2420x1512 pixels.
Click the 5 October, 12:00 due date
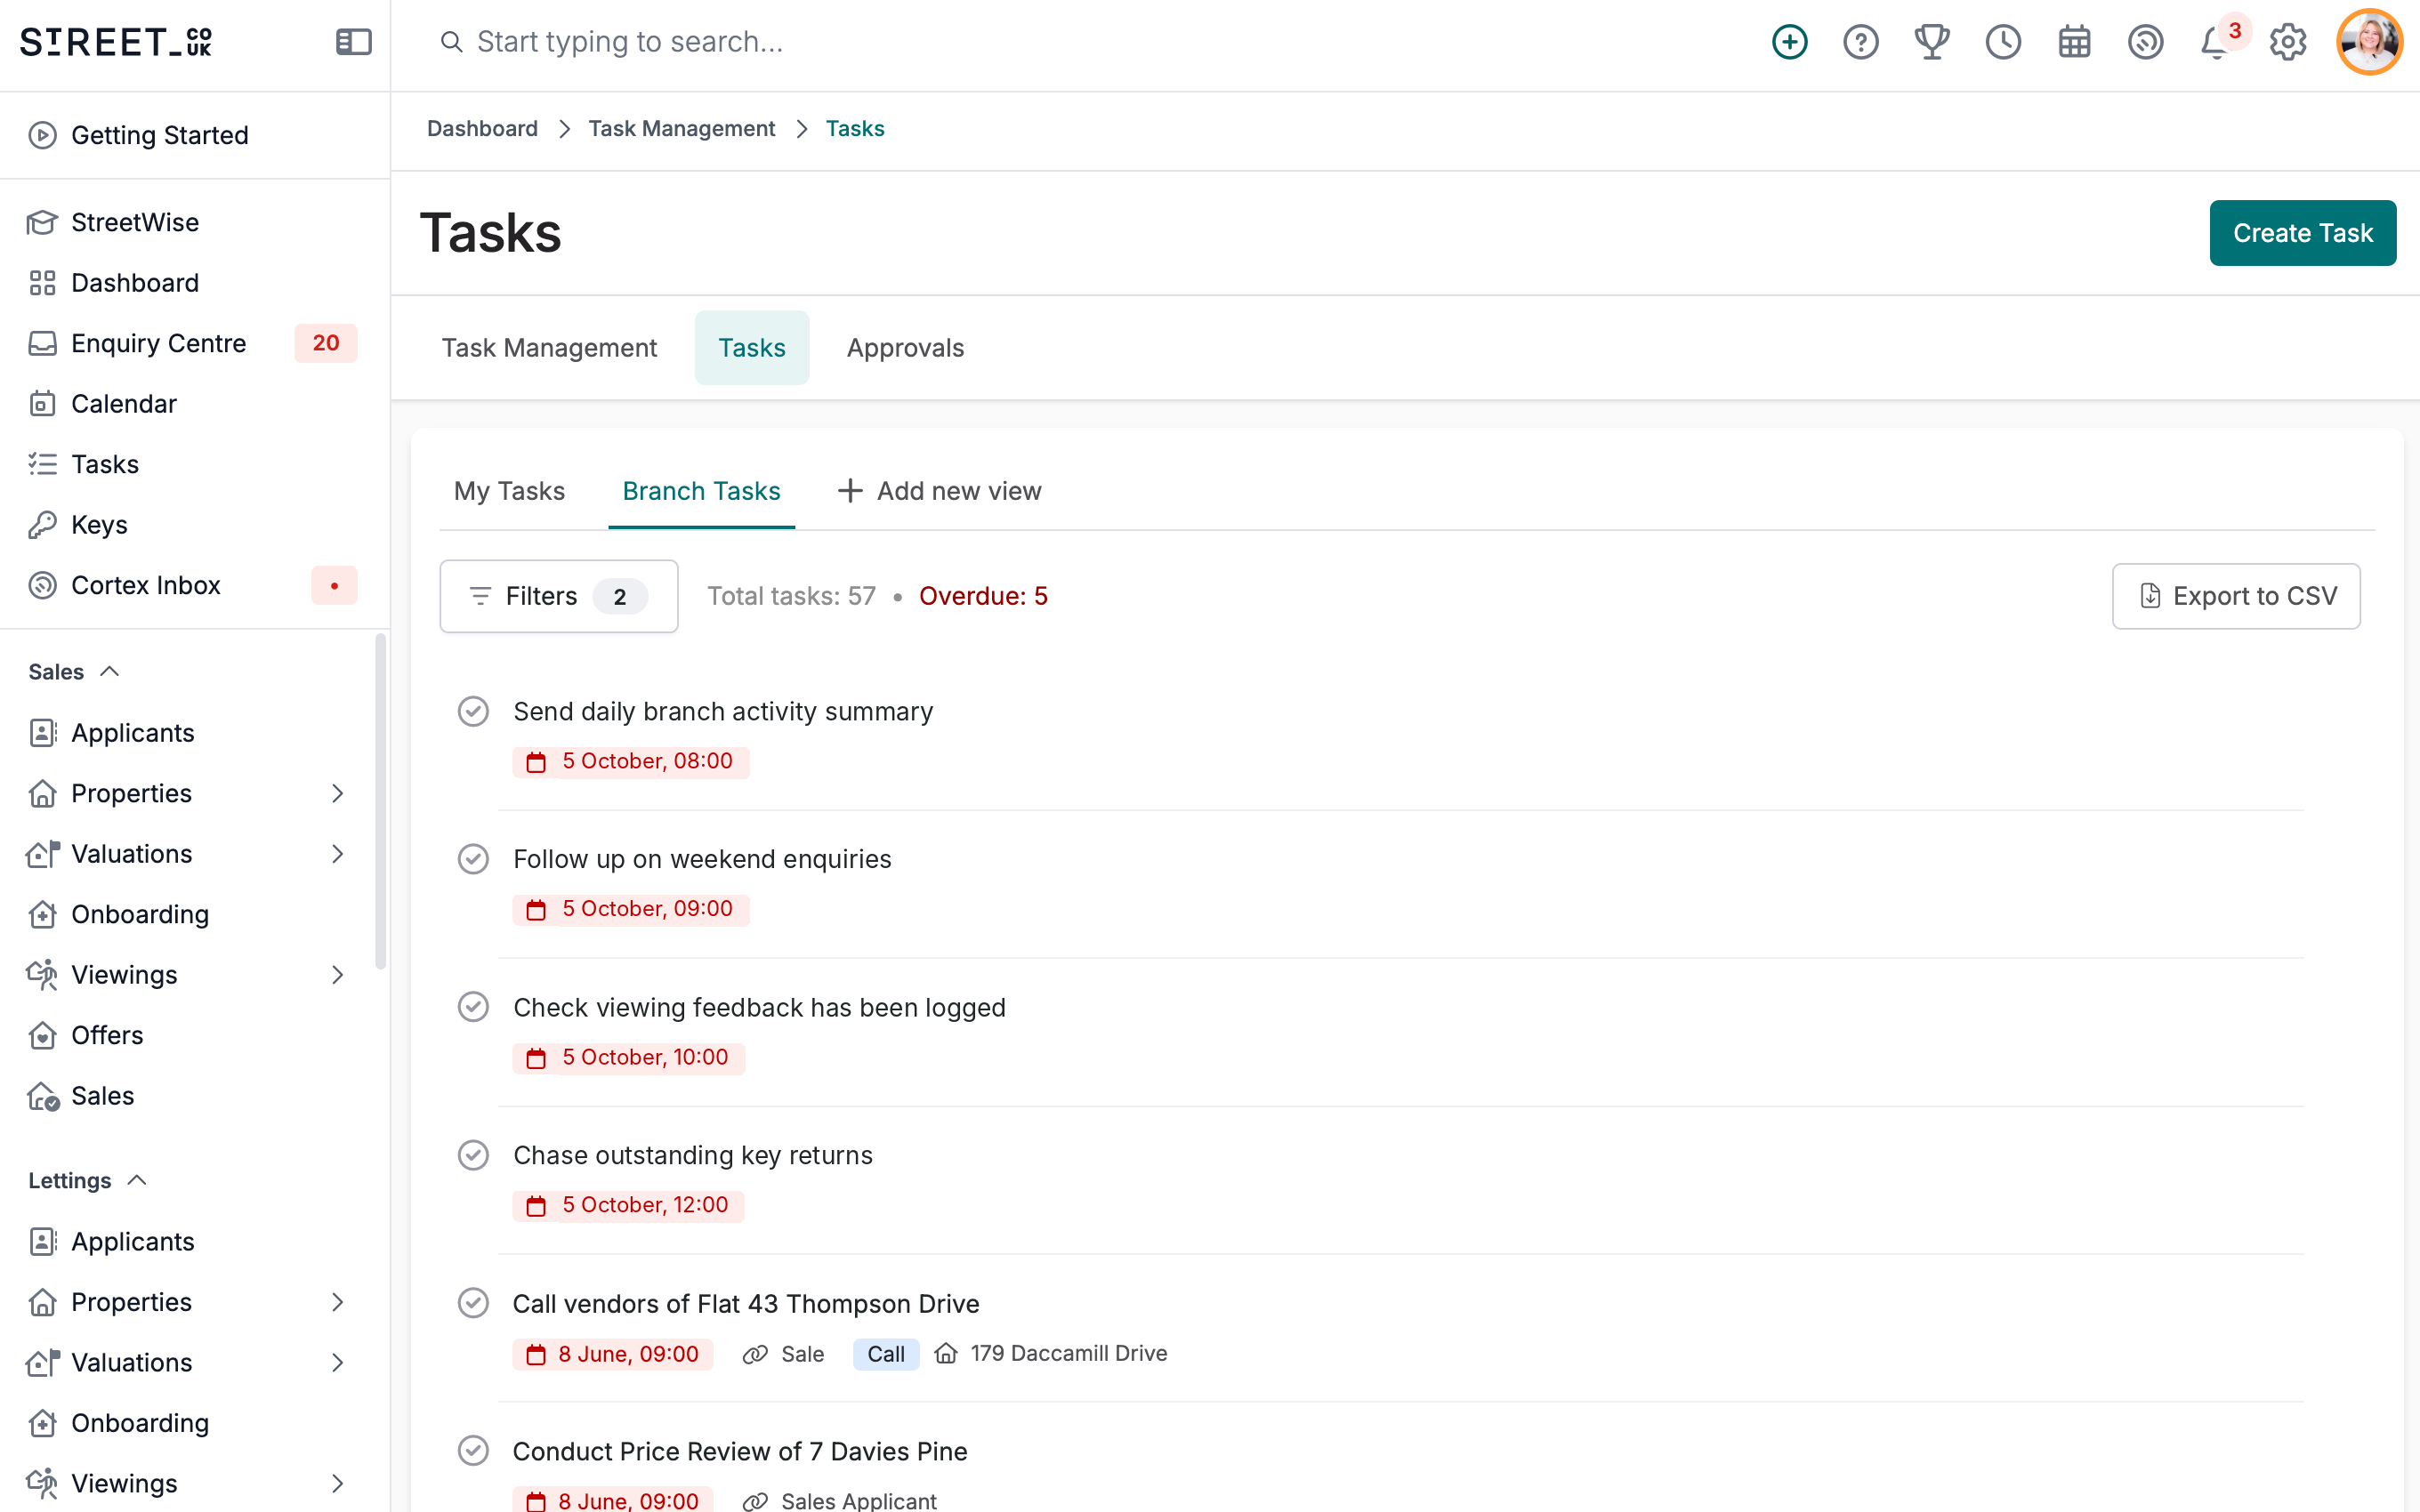[629, 1205]
